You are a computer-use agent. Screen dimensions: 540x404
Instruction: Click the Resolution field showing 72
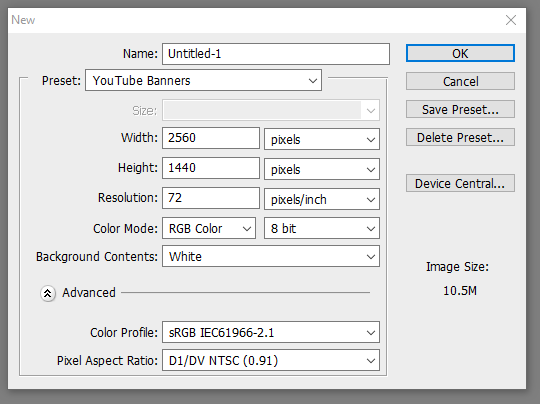pyautogui.click(x=211, y=198)
